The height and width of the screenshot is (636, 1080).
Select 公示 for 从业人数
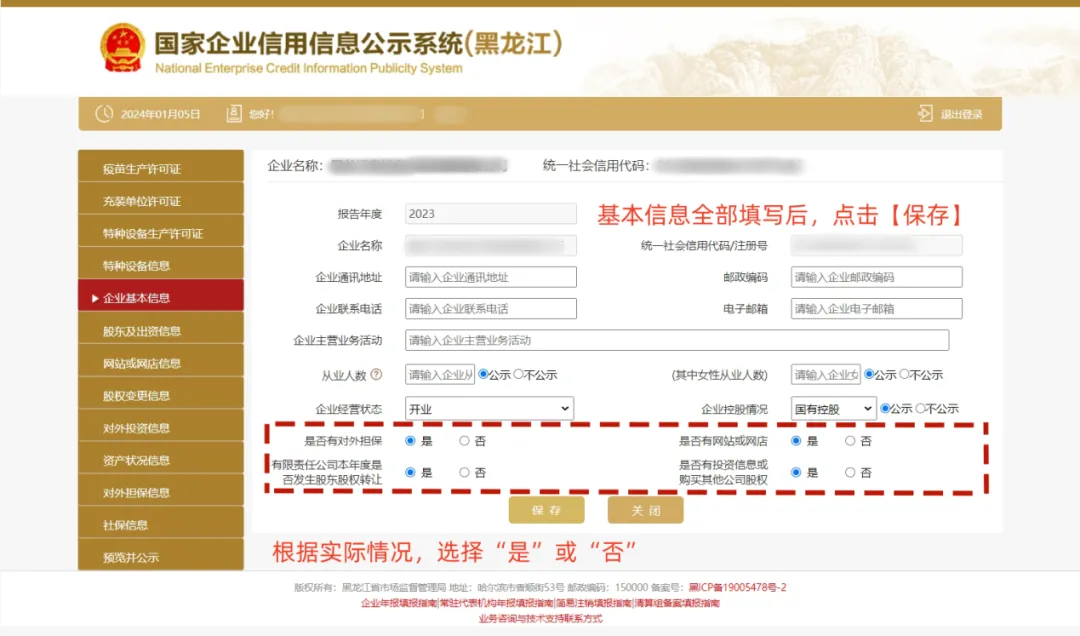pos(484,374)
